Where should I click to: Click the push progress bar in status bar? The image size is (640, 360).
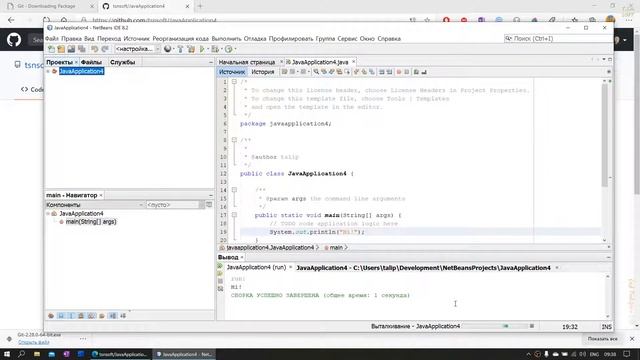(x=495, y=326)
